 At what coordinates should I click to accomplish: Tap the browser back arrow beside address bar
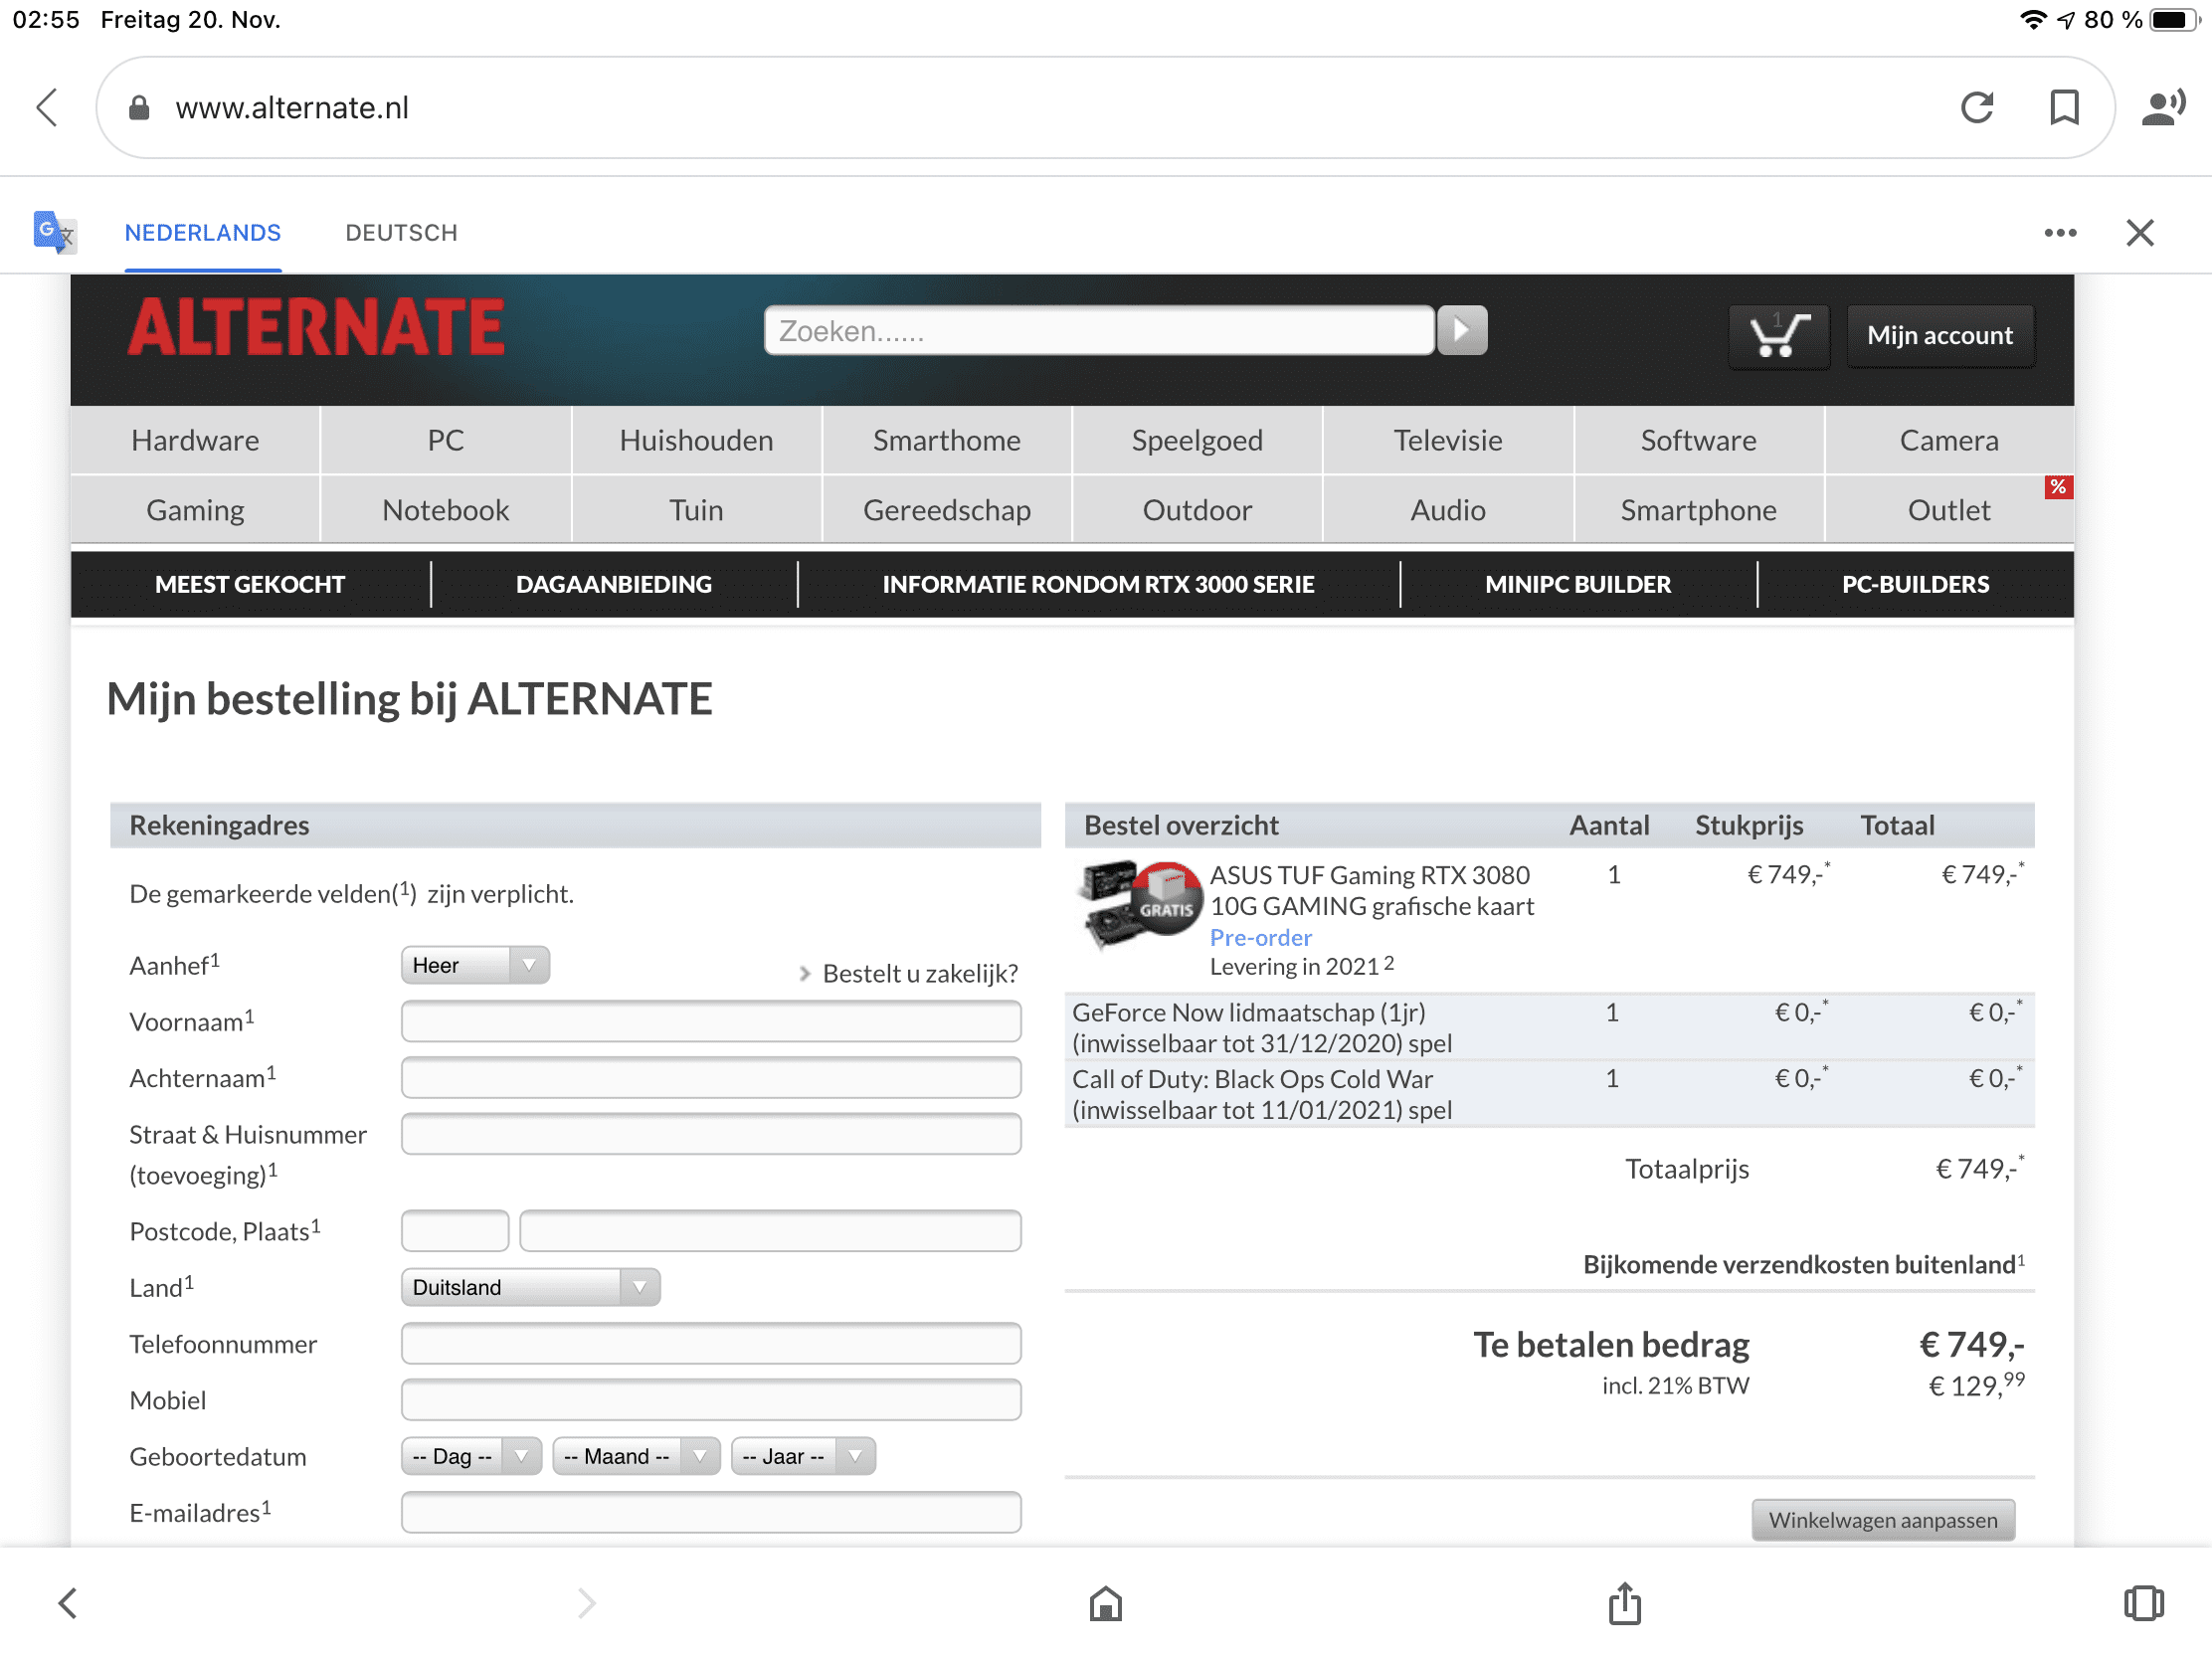(x=47, y=107)
